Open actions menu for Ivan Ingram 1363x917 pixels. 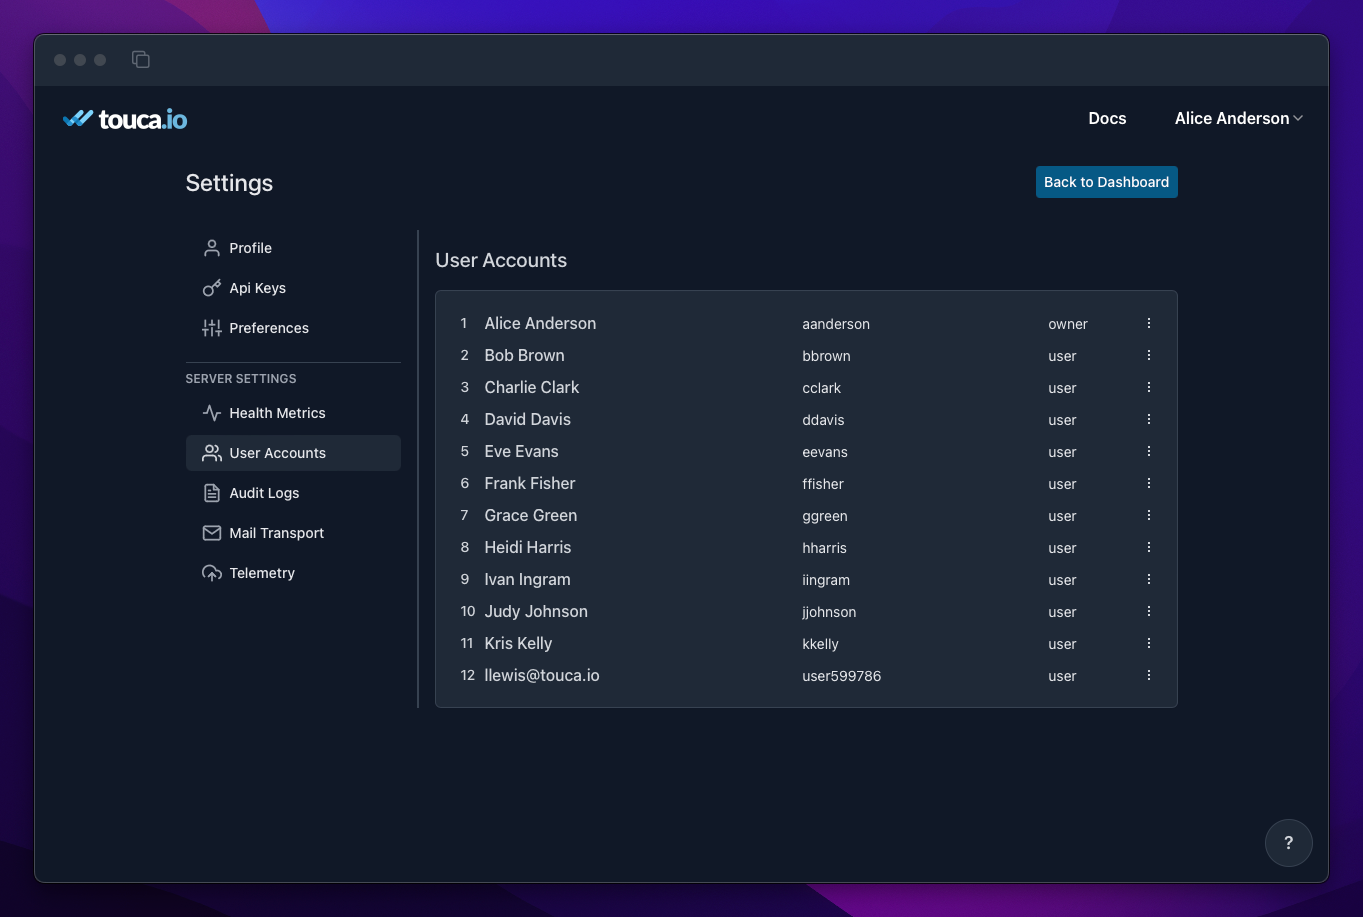coord(1149,579)
